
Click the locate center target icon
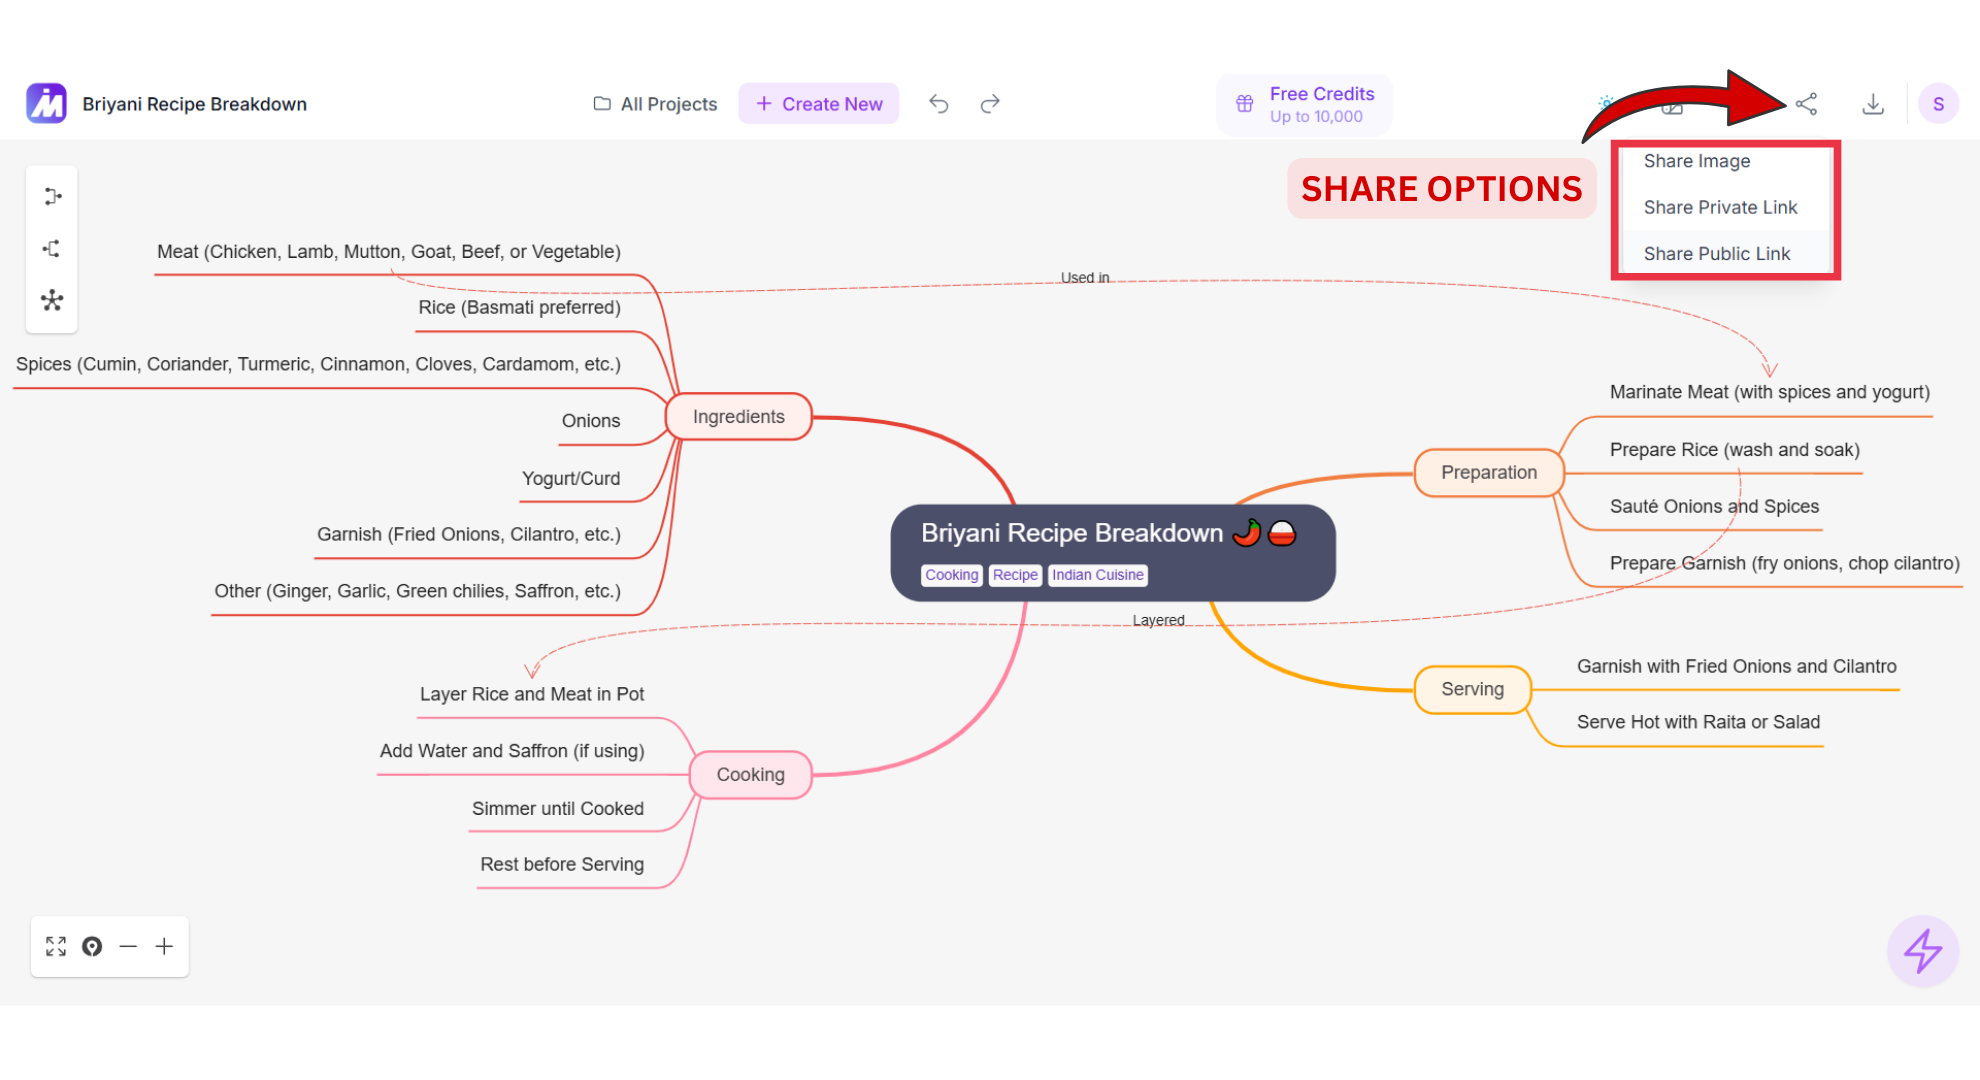pos(92,946)
